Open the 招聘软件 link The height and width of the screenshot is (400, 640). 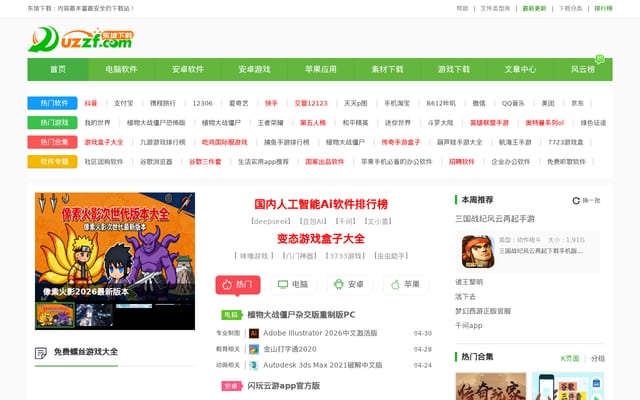pyautogui.click(x=462, y=162)
